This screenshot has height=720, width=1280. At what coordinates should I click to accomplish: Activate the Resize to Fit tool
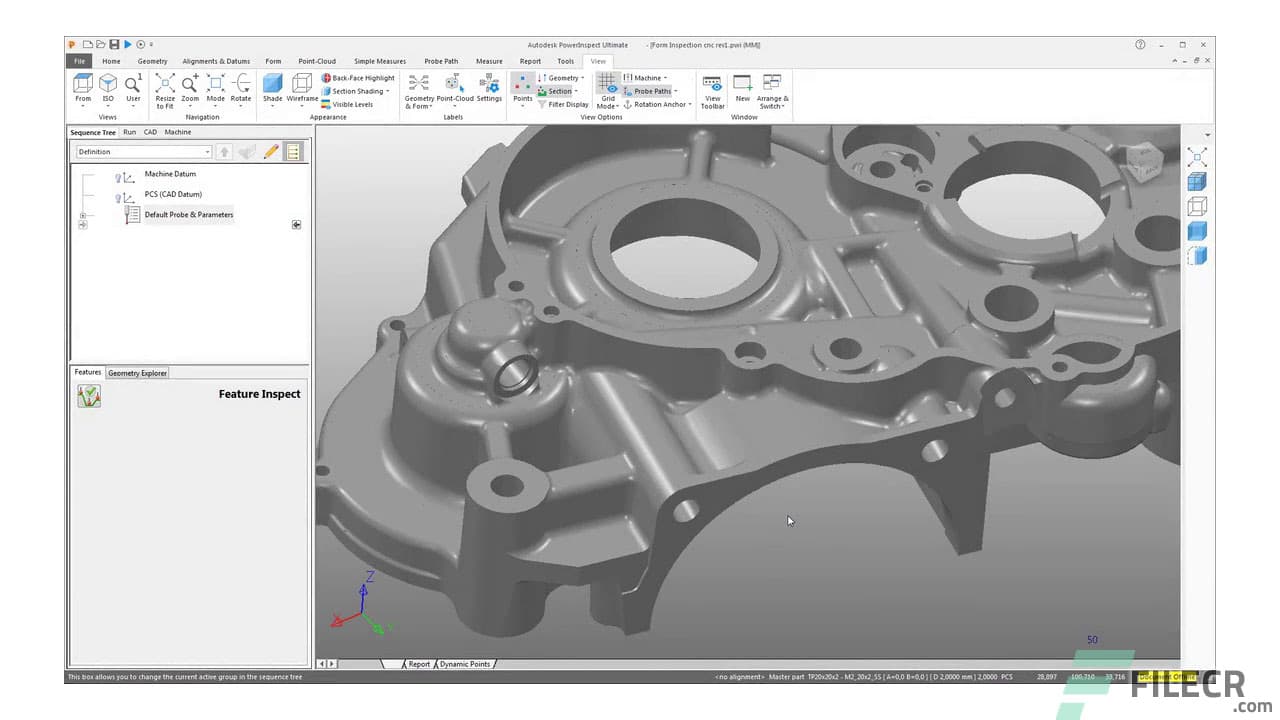tap(165, 88)
